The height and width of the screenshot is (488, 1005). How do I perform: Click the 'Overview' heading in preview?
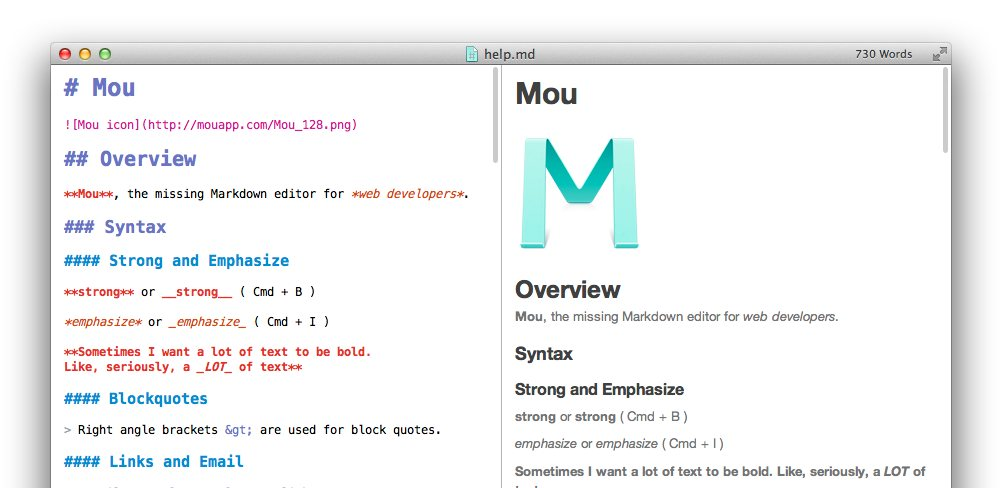(567, 290)
